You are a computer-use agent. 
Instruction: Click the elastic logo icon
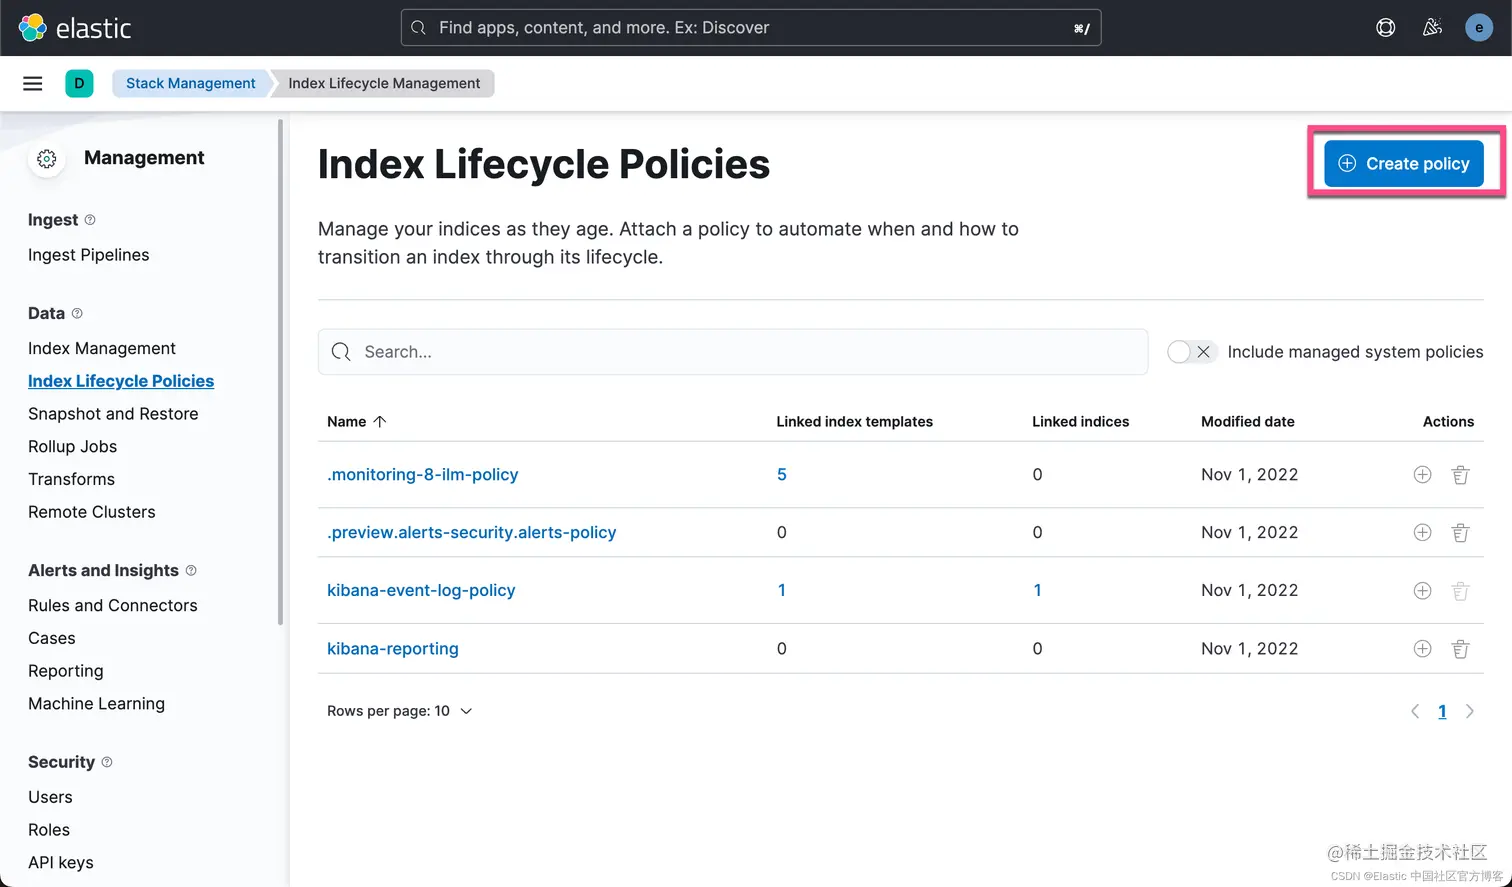(x=33, y=28)
